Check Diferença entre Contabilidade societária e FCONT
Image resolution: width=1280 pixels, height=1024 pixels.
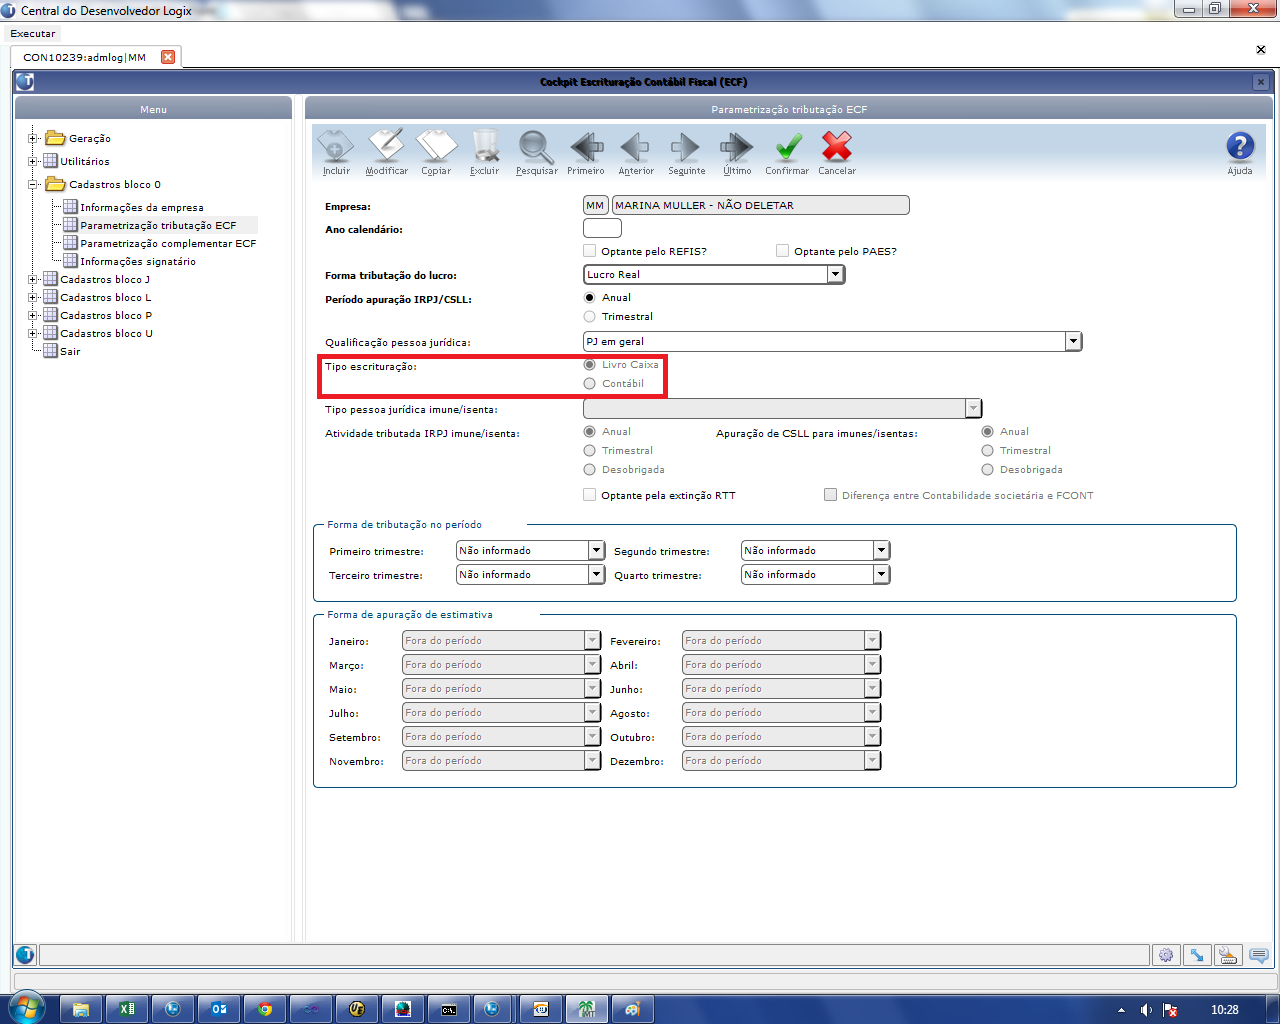tap(831, 495)
